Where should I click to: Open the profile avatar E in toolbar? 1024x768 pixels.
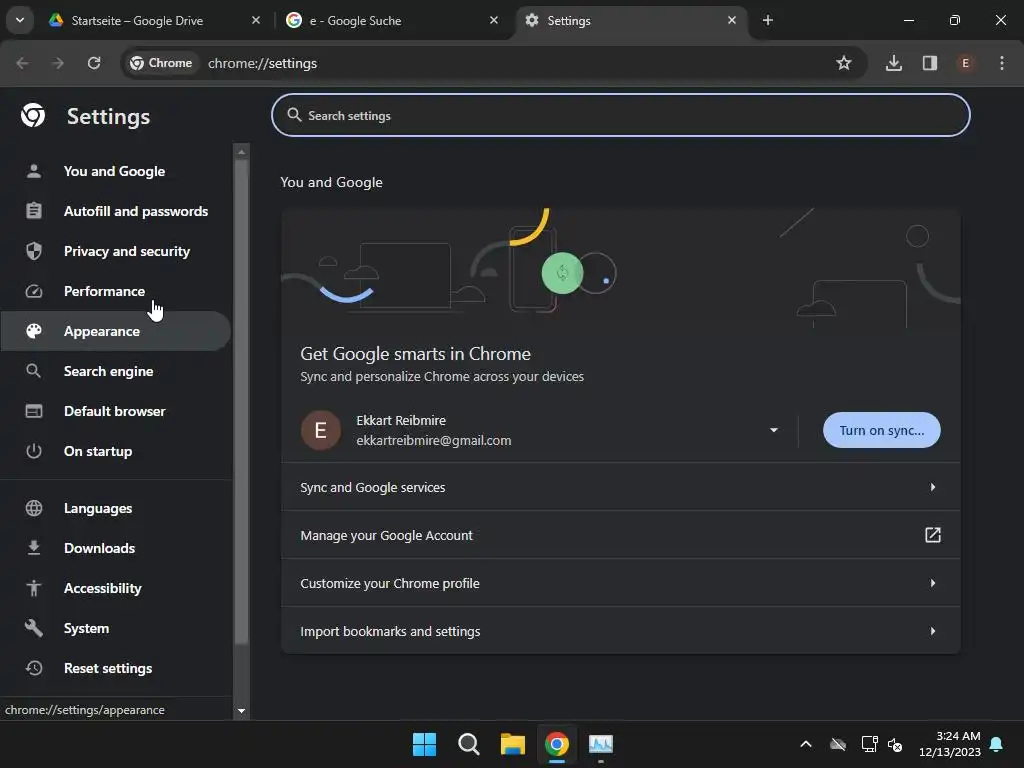click(965, 63)
